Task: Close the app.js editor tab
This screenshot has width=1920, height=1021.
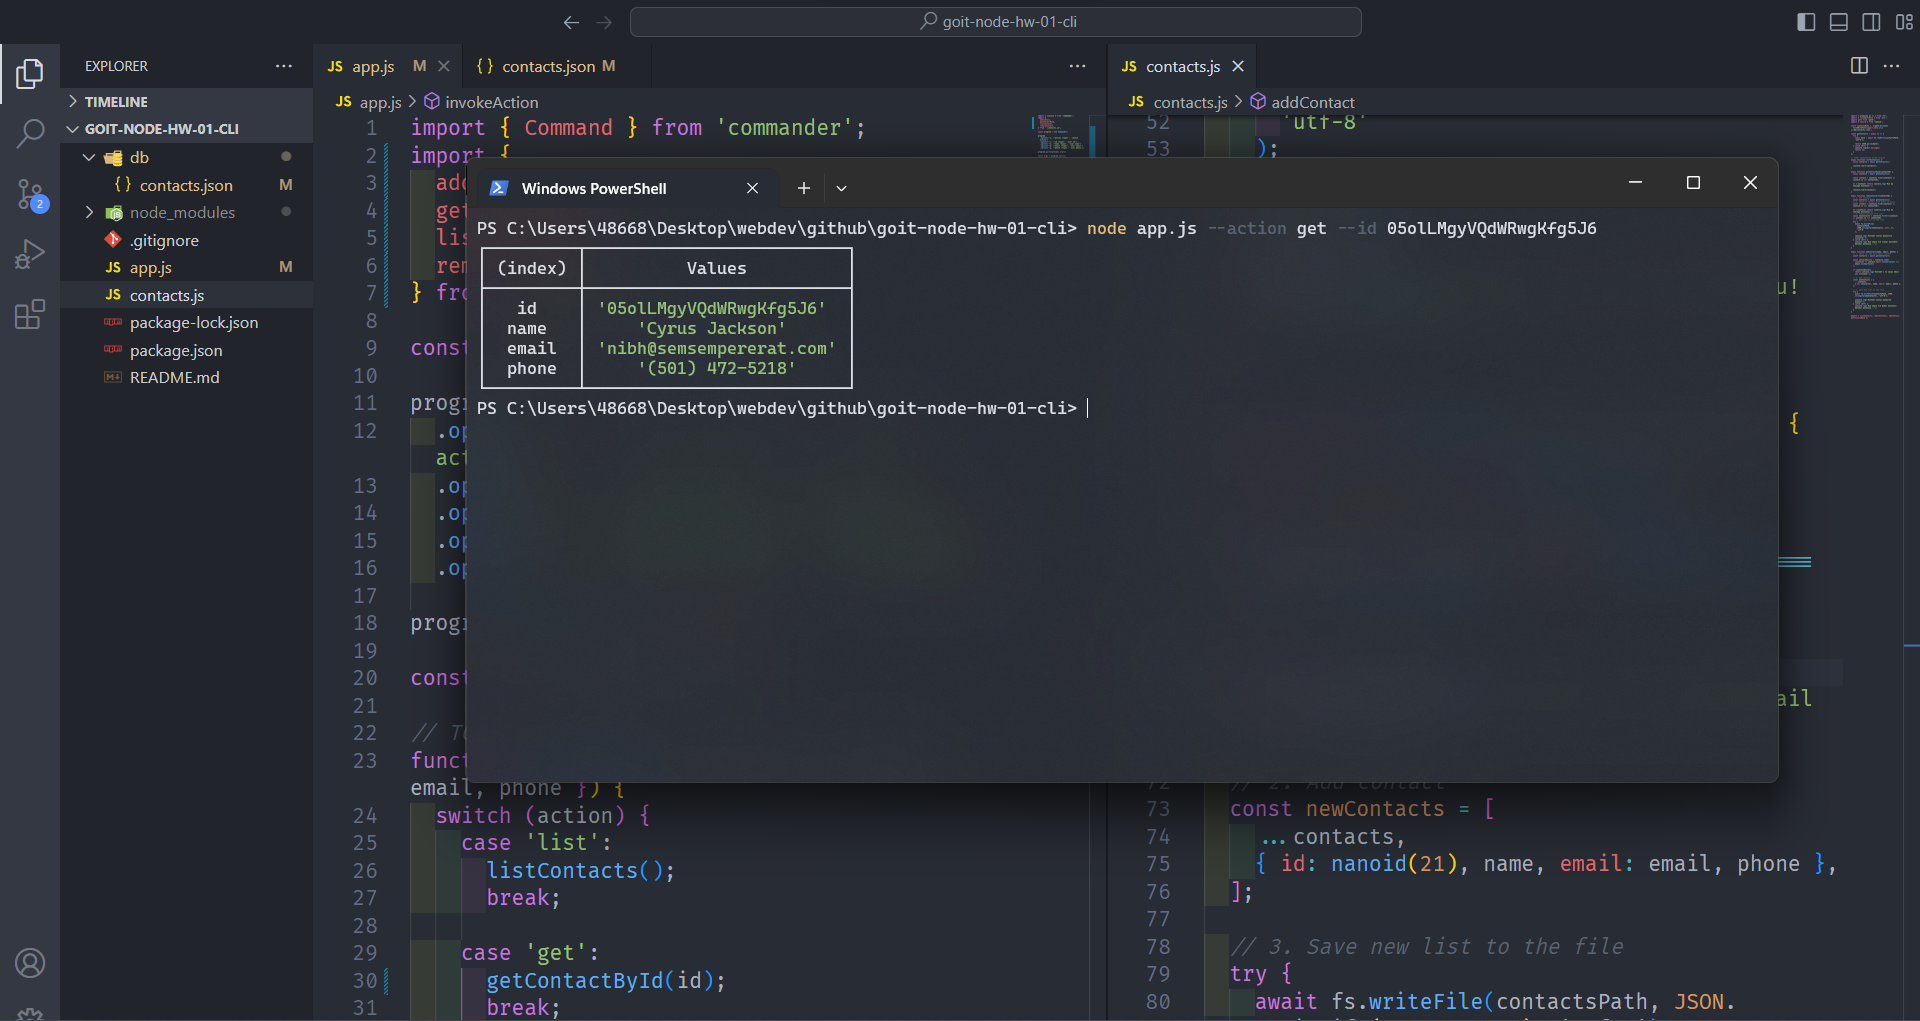Action: coord(444,66)
